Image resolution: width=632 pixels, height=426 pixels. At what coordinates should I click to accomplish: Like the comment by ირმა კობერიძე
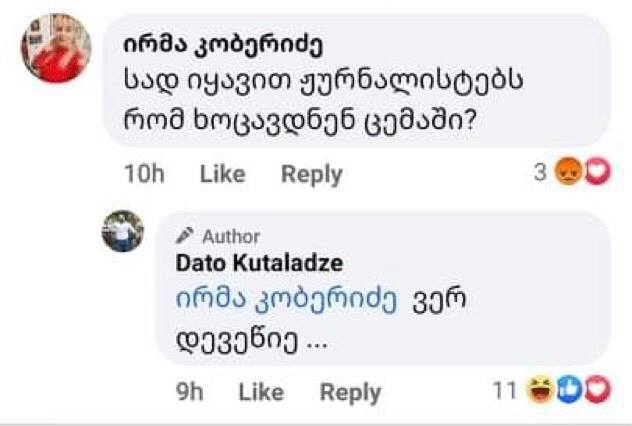click(222, 174)
